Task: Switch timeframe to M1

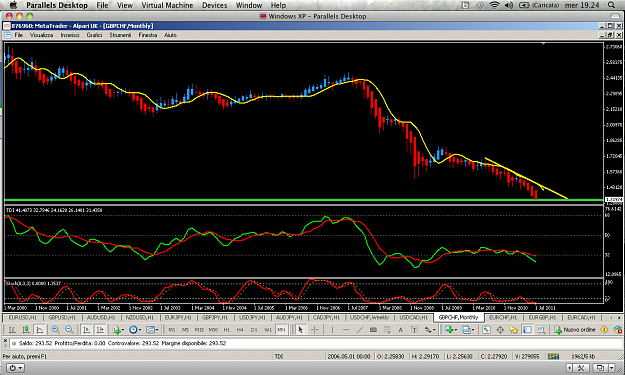Action: tap(172, 330)
